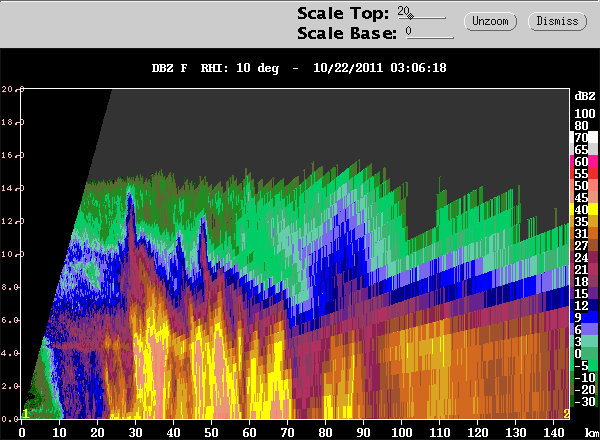Click the Scale Base value 0
Image resolution: width=600 pixels, height=440 pixels.
[x=409, y=31]
